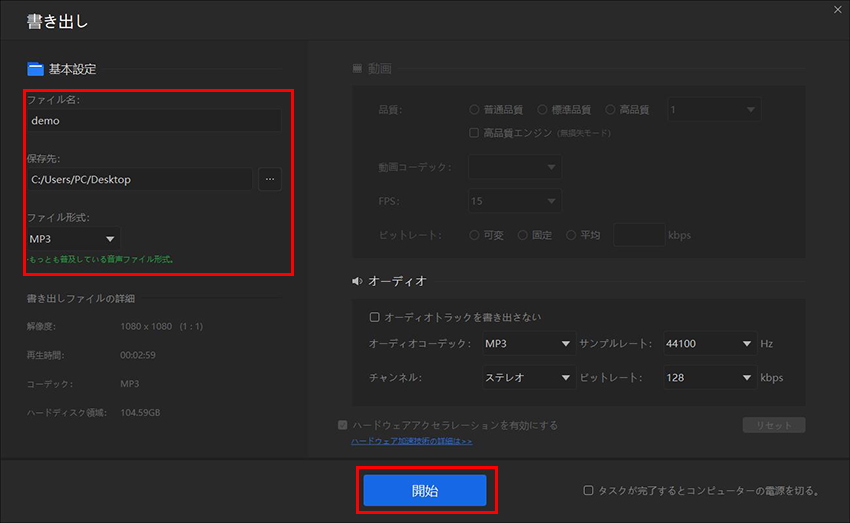Open the quality level dropdown showing 1
Viewport: 850px width, 523px height.
pos(714,109)
